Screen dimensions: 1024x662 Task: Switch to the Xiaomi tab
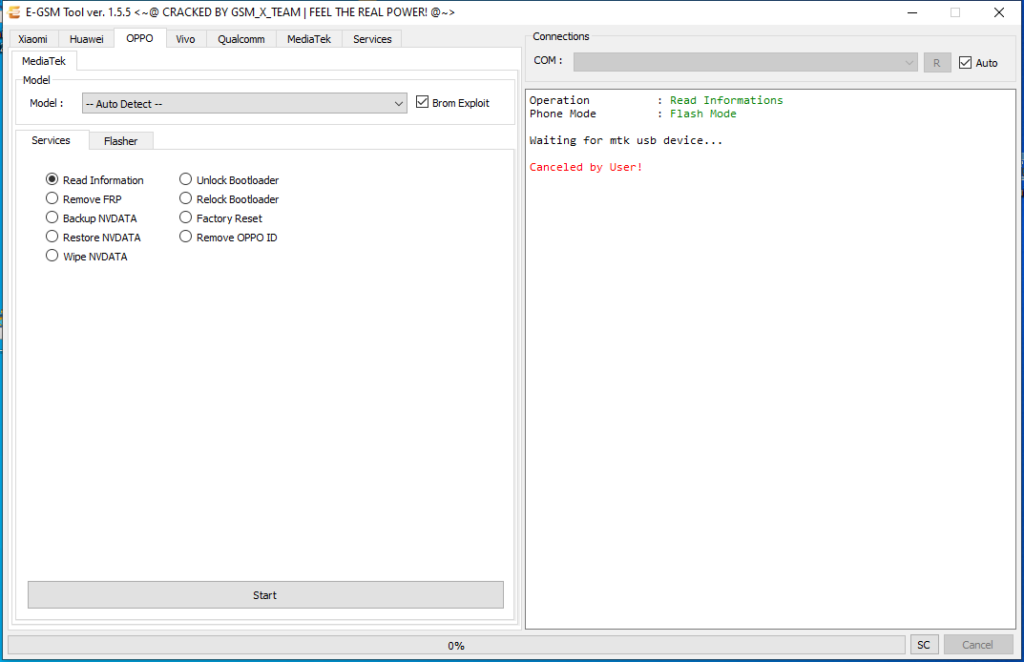point(32,38)
